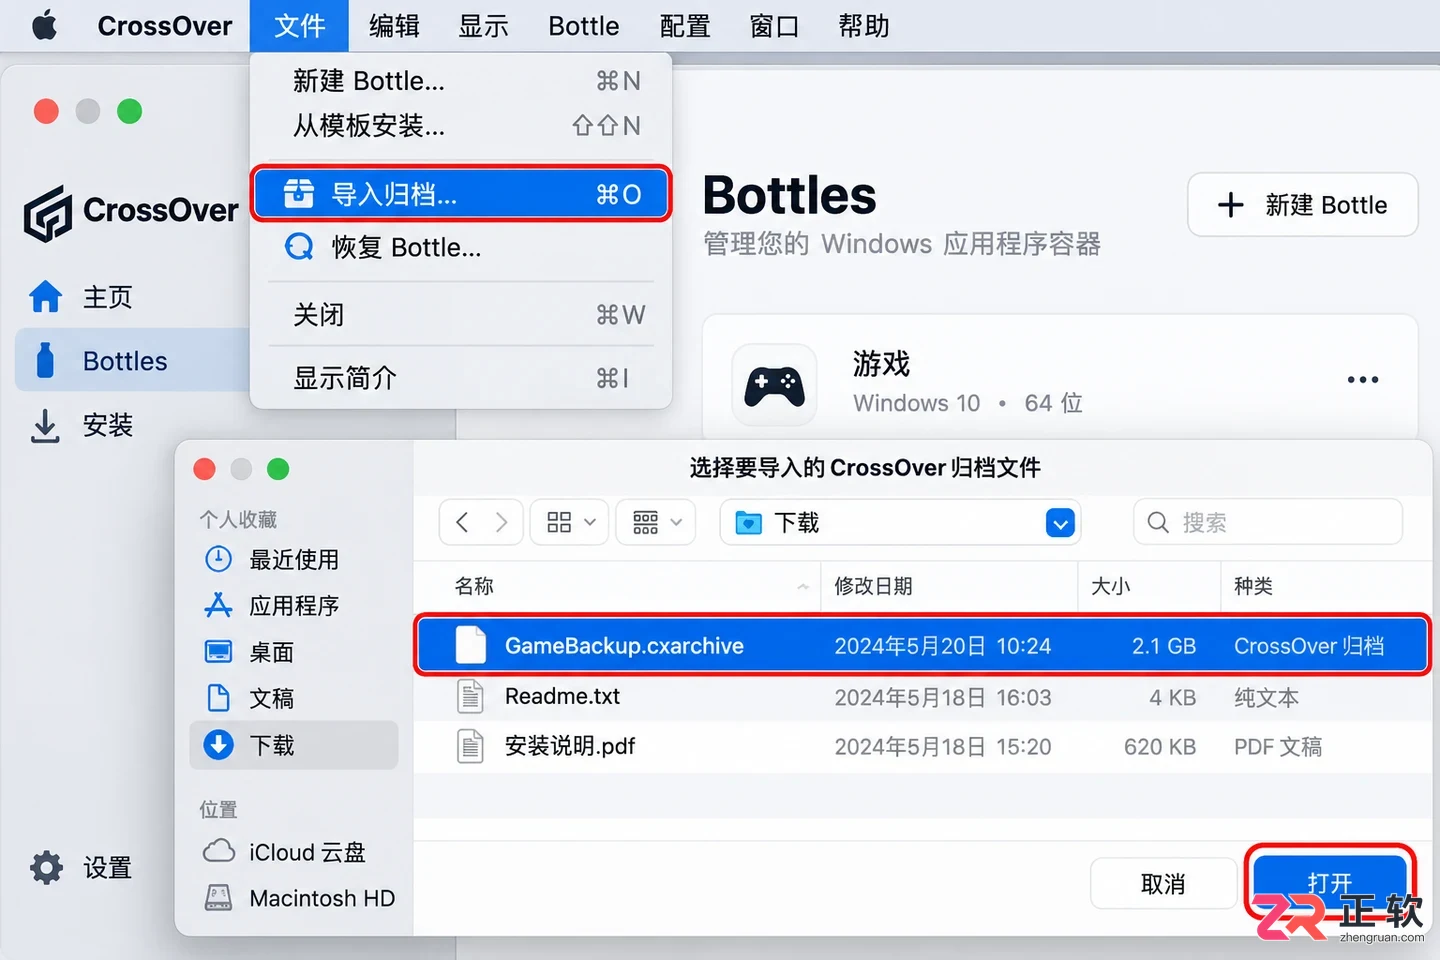Click date 2024年5月18日 16:03
Image resolution: width=1440 pixels, height=960 pixels.
tap(943, 697)
